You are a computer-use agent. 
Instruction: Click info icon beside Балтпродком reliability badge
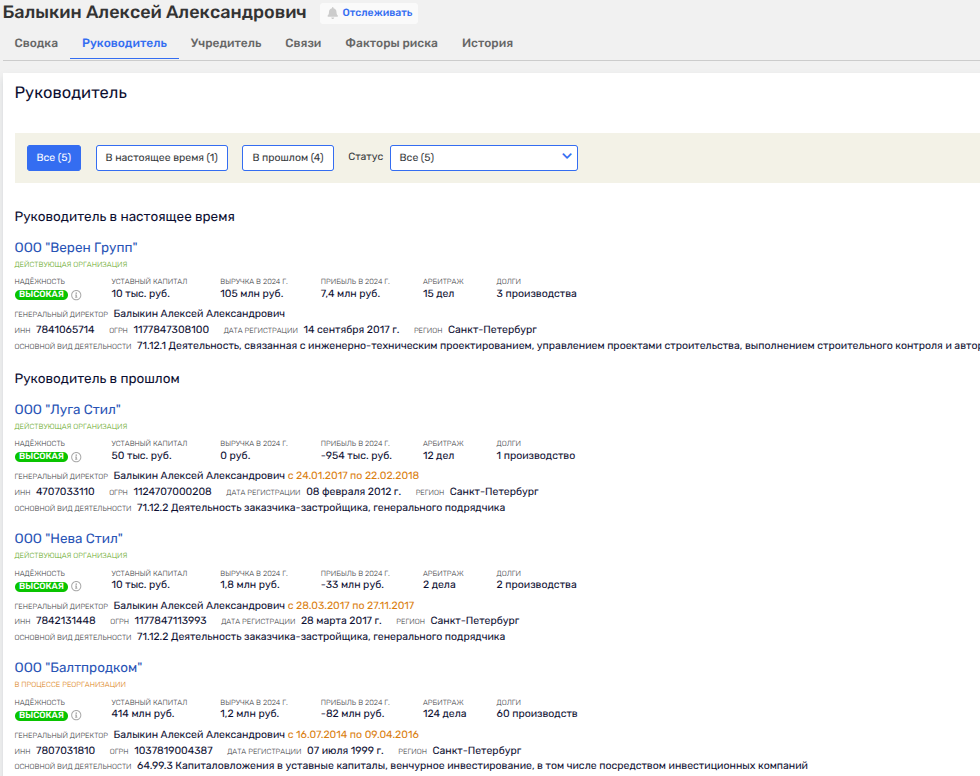point(76,715)
